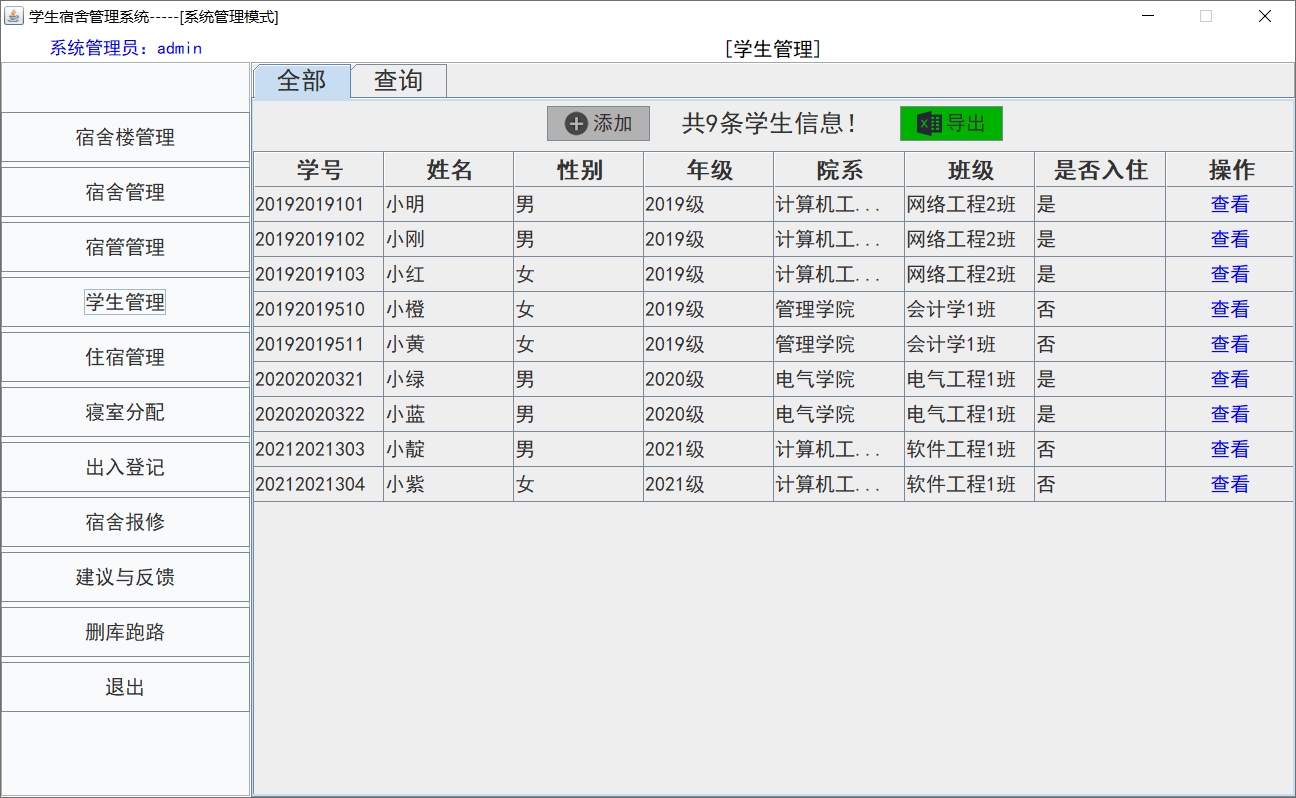Close the dormitory system window

point(1265,16)
